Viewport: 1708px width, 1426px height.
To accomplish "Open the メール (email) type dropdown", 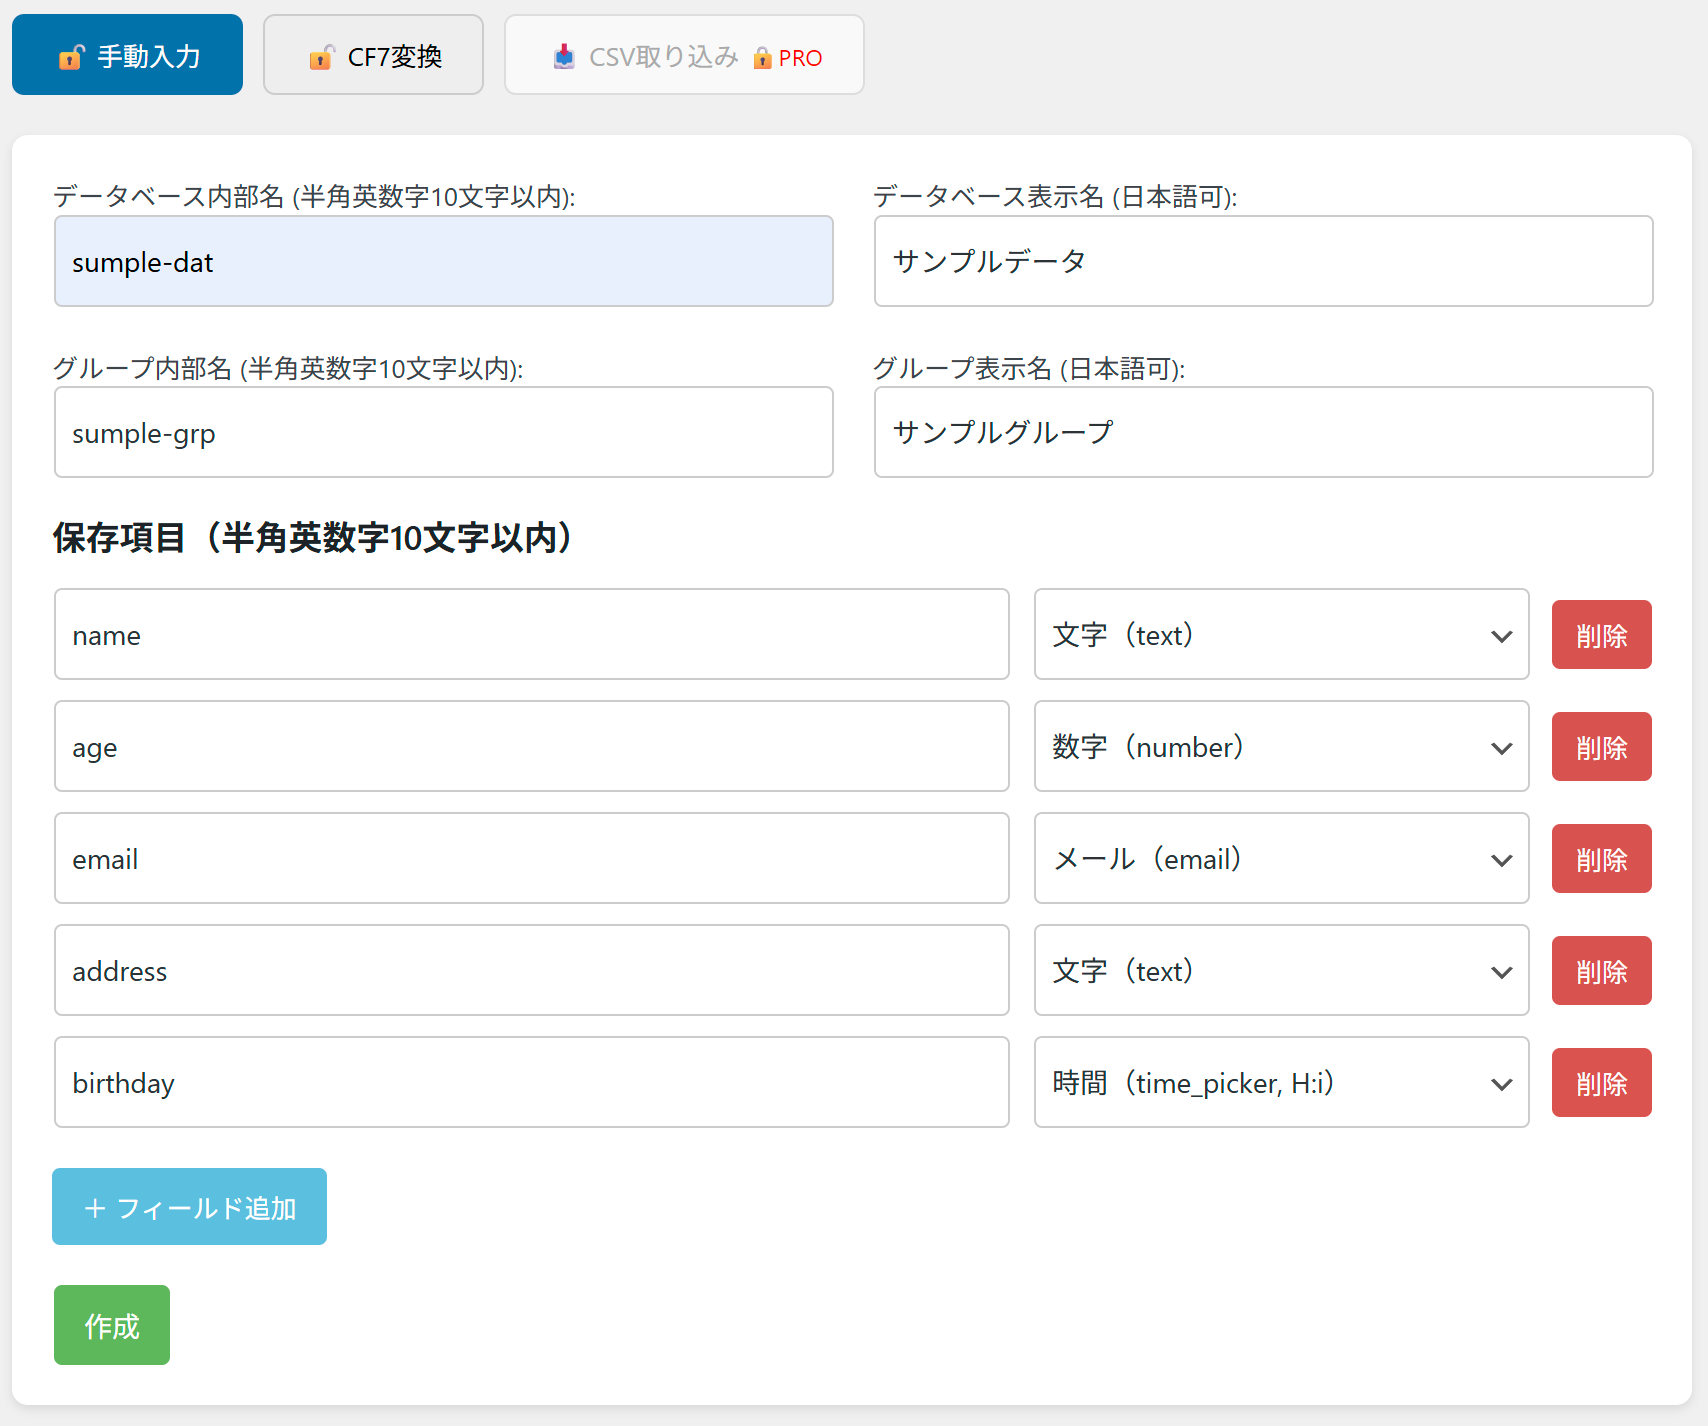I will coord(1281,859).
